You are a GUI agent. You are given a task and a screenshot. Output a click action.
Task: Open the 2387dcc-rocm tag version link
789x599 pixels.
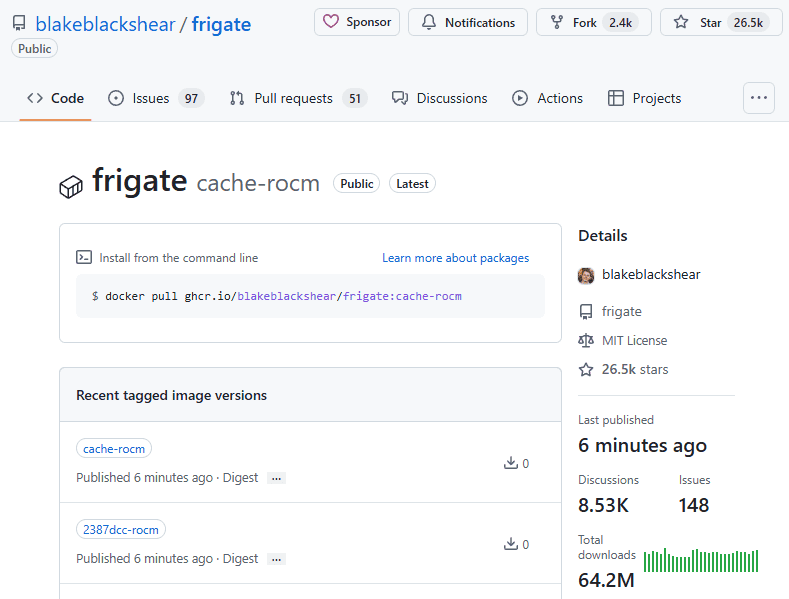(x=120, y=530)
